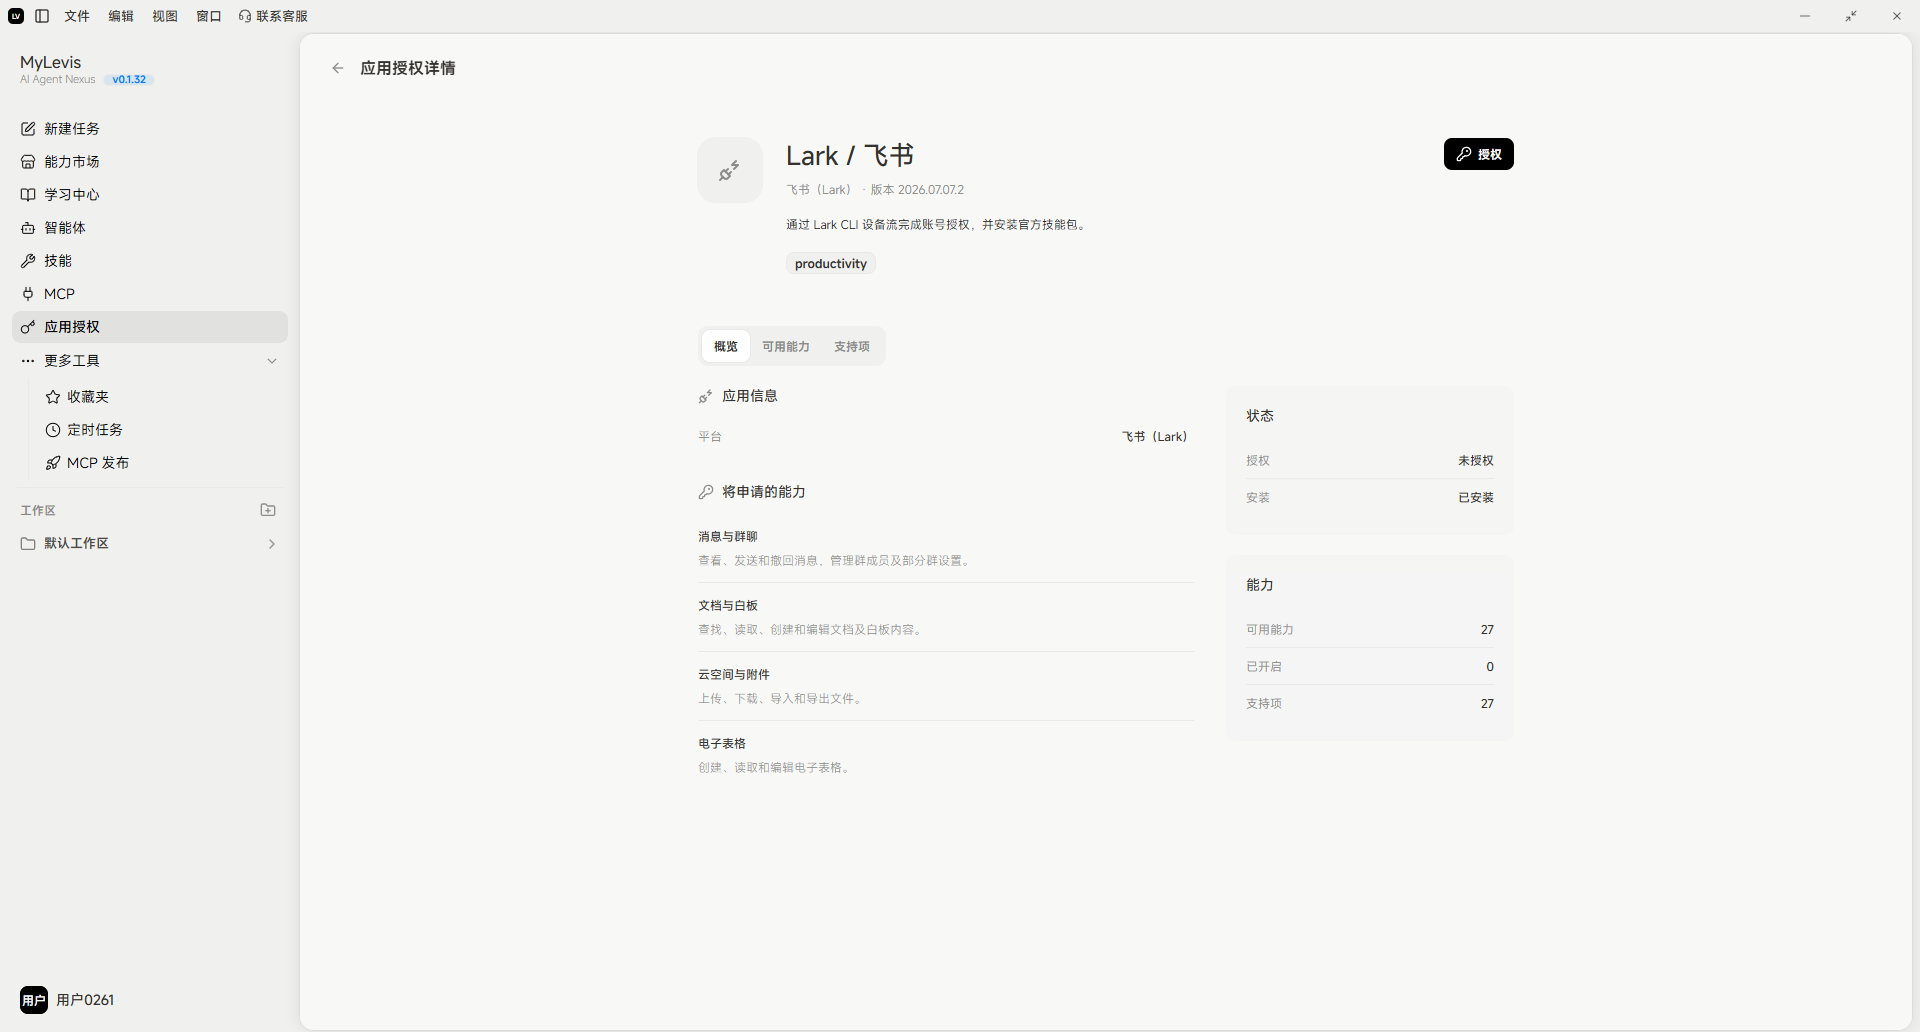This screenshot has width=1920, height=1032.
Task: Click the 新建任务 sidebar label
Action: [72, 129]
